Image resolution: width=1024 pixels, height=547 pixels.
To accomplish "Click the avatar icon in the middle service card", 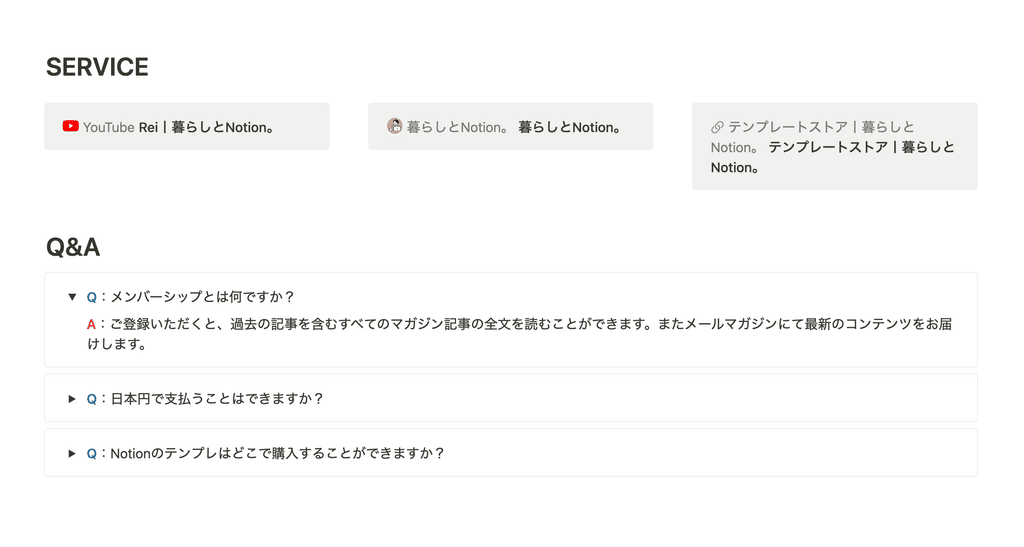I will click(394, 126).
